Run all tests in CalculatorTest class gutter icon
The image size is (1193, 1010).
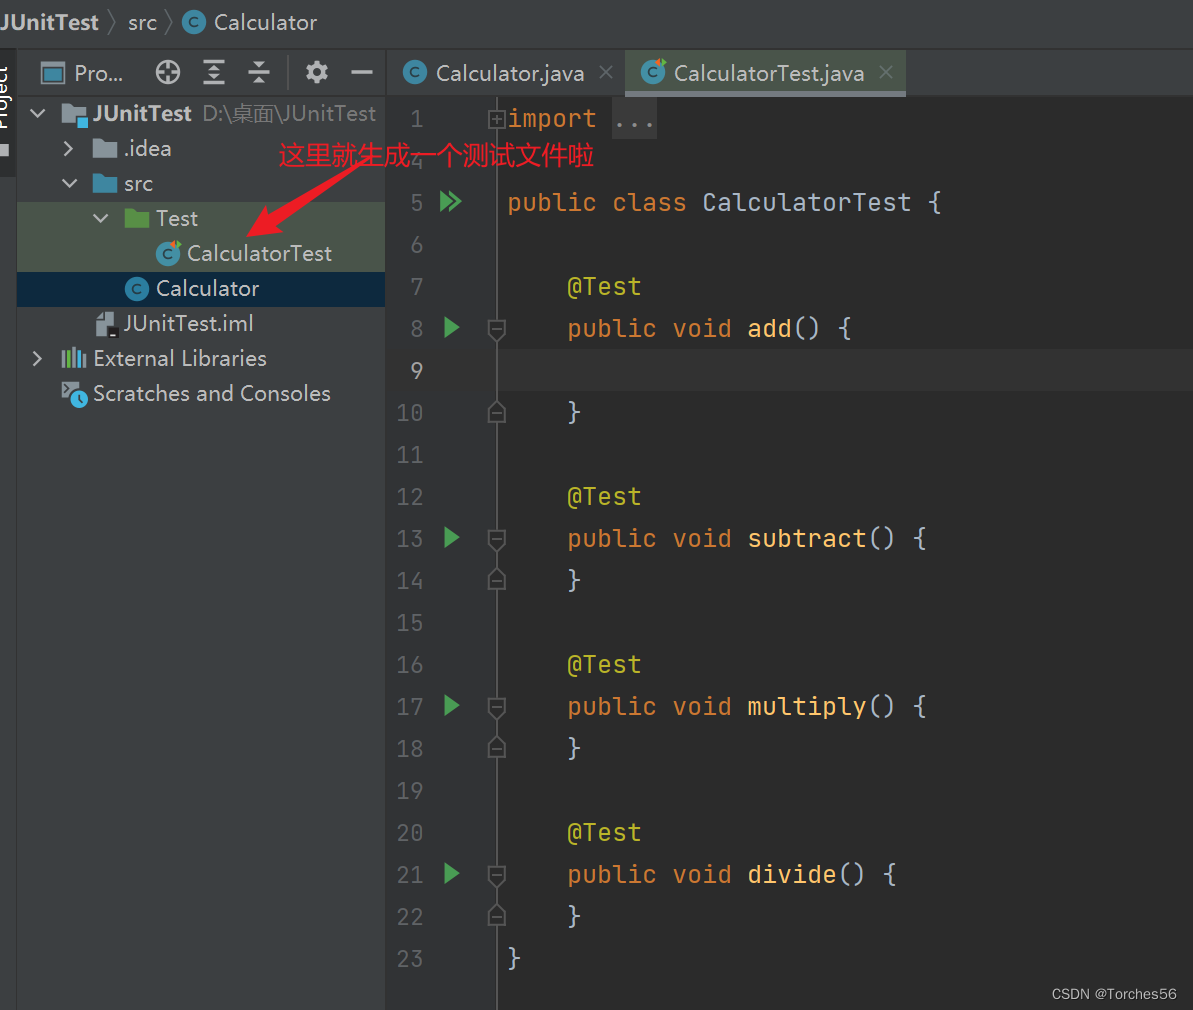[x=450, y=202]
